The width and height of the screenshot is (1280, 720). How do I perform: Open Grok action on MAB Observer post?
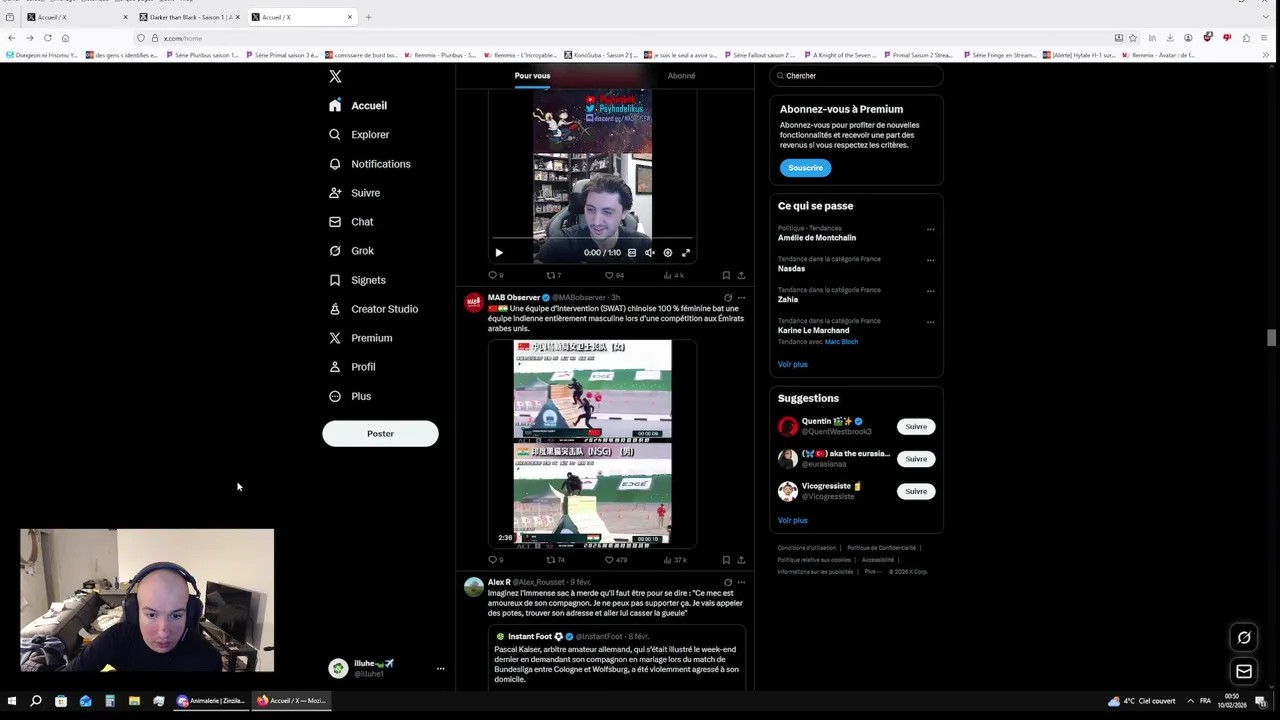[727, 297]
